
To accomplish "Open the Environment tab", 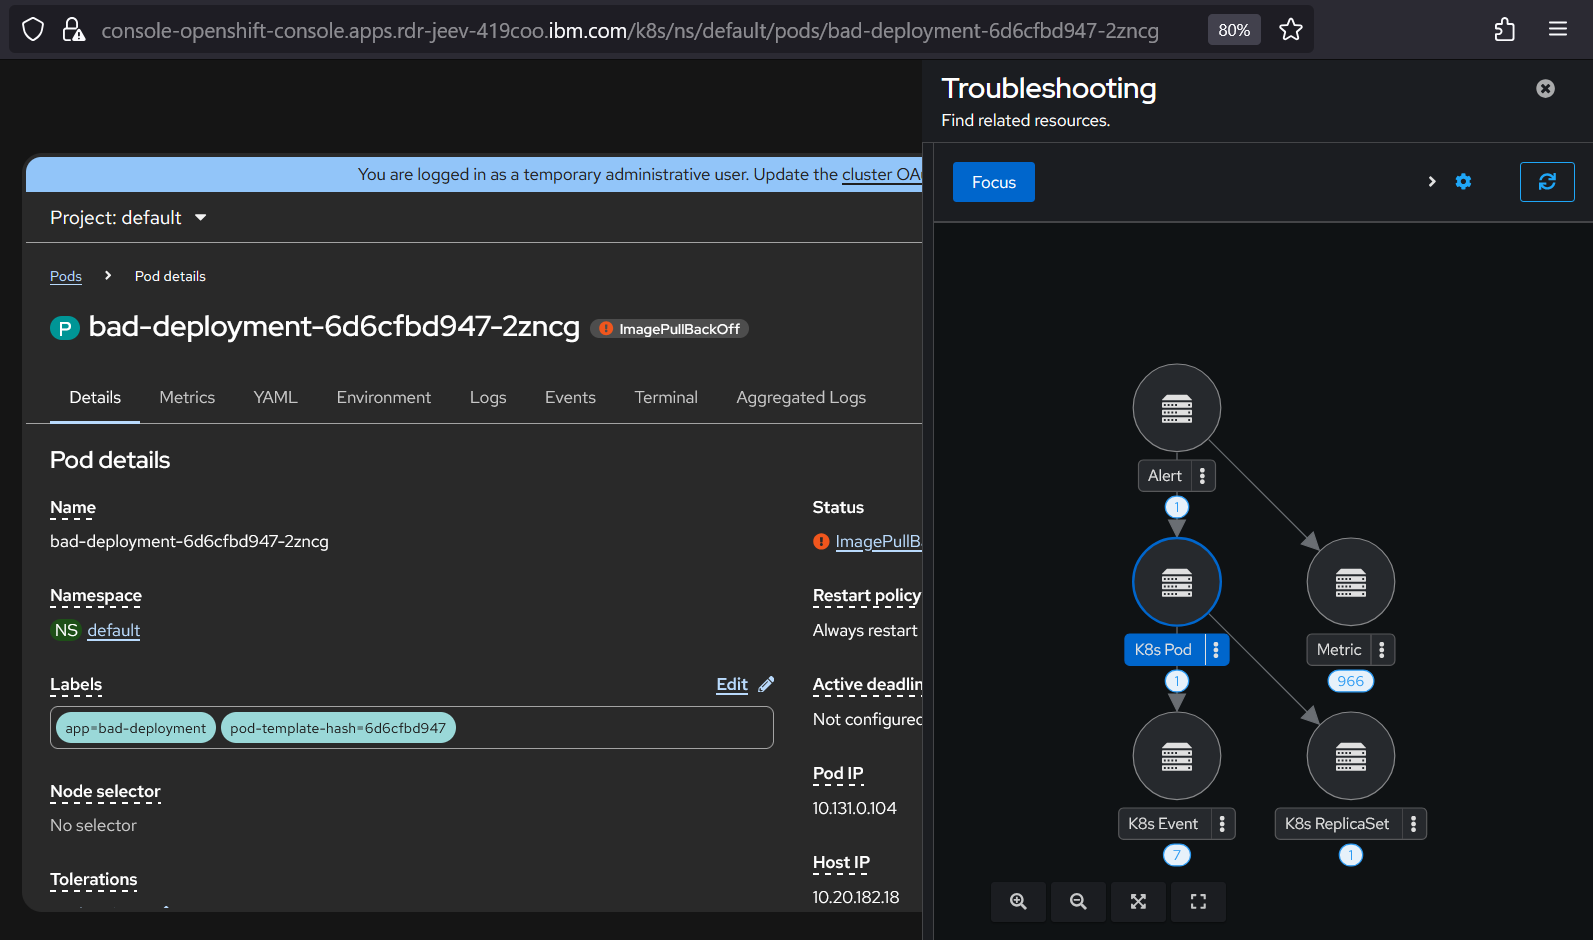I will click(384, 397).
